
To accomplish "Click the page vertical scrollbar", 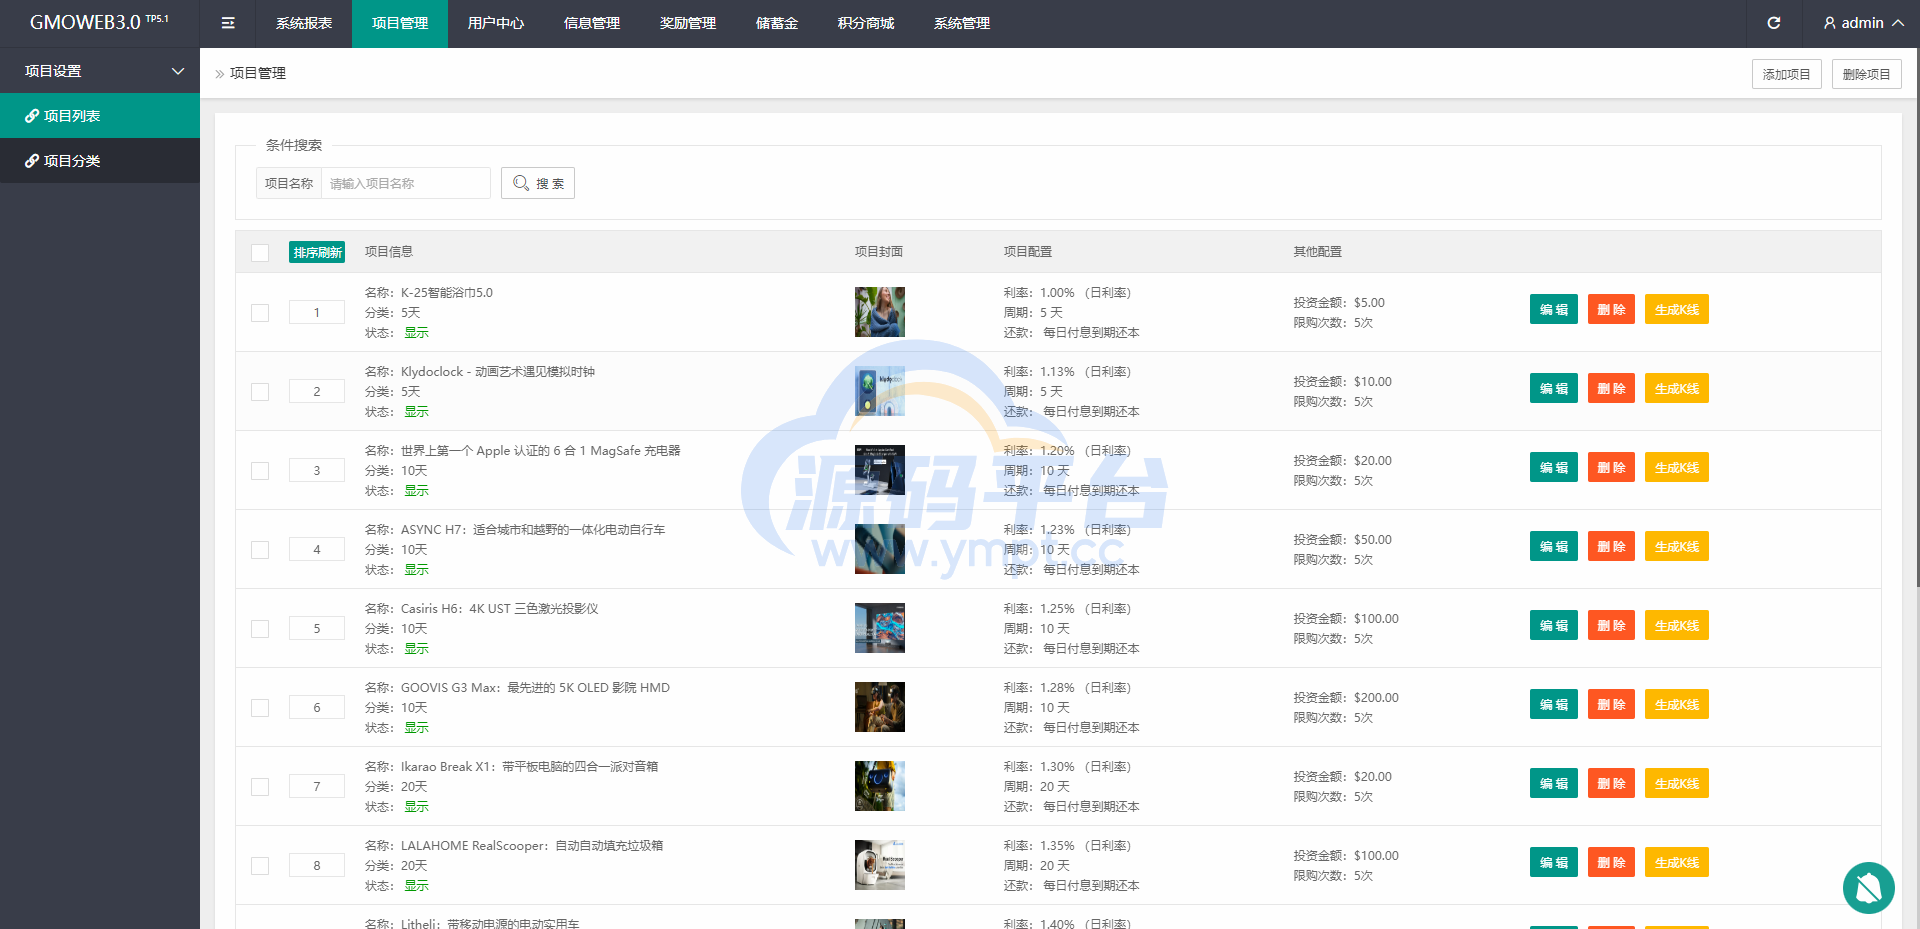I will [x=1917, y=318].
